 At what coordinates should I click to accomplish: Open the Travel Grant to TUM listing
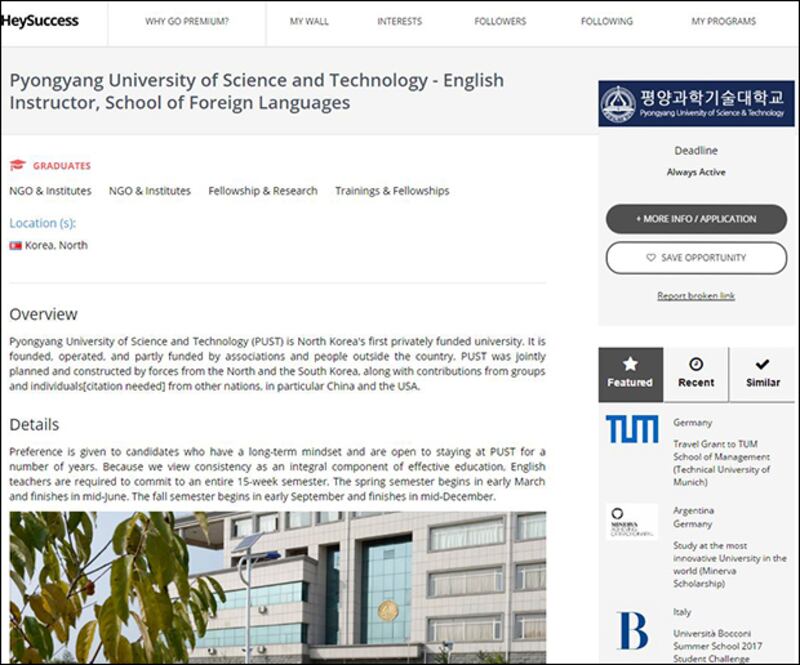click(x=721, y=463)
